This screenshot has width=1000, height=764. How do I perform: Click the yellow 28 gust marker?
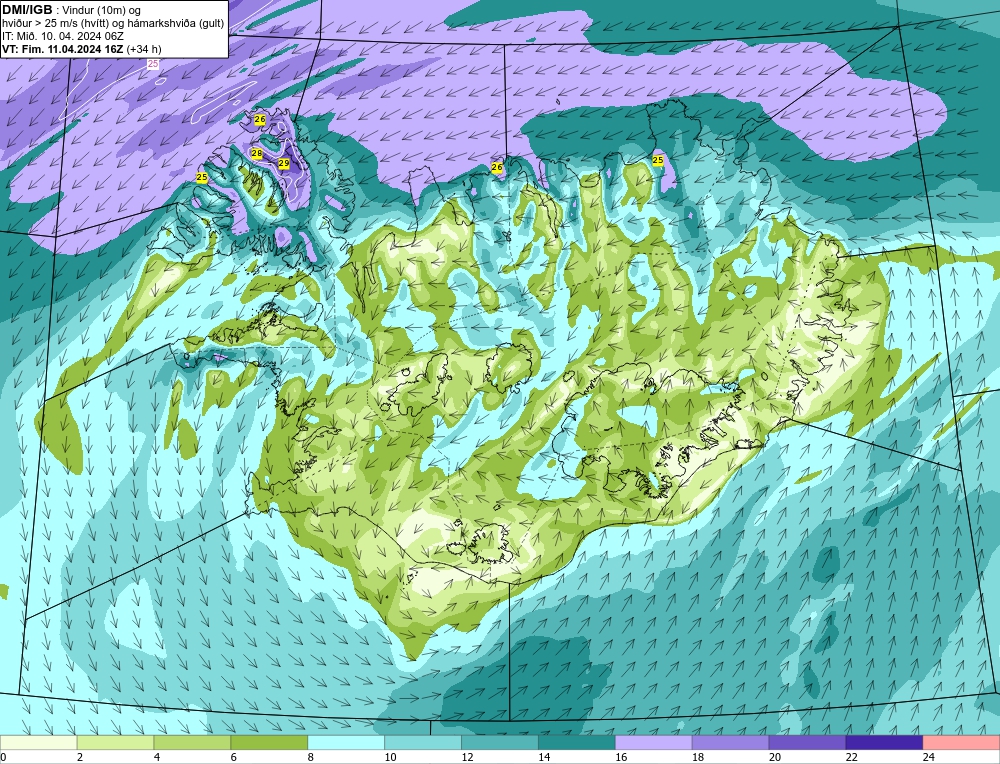click(257, 153)
